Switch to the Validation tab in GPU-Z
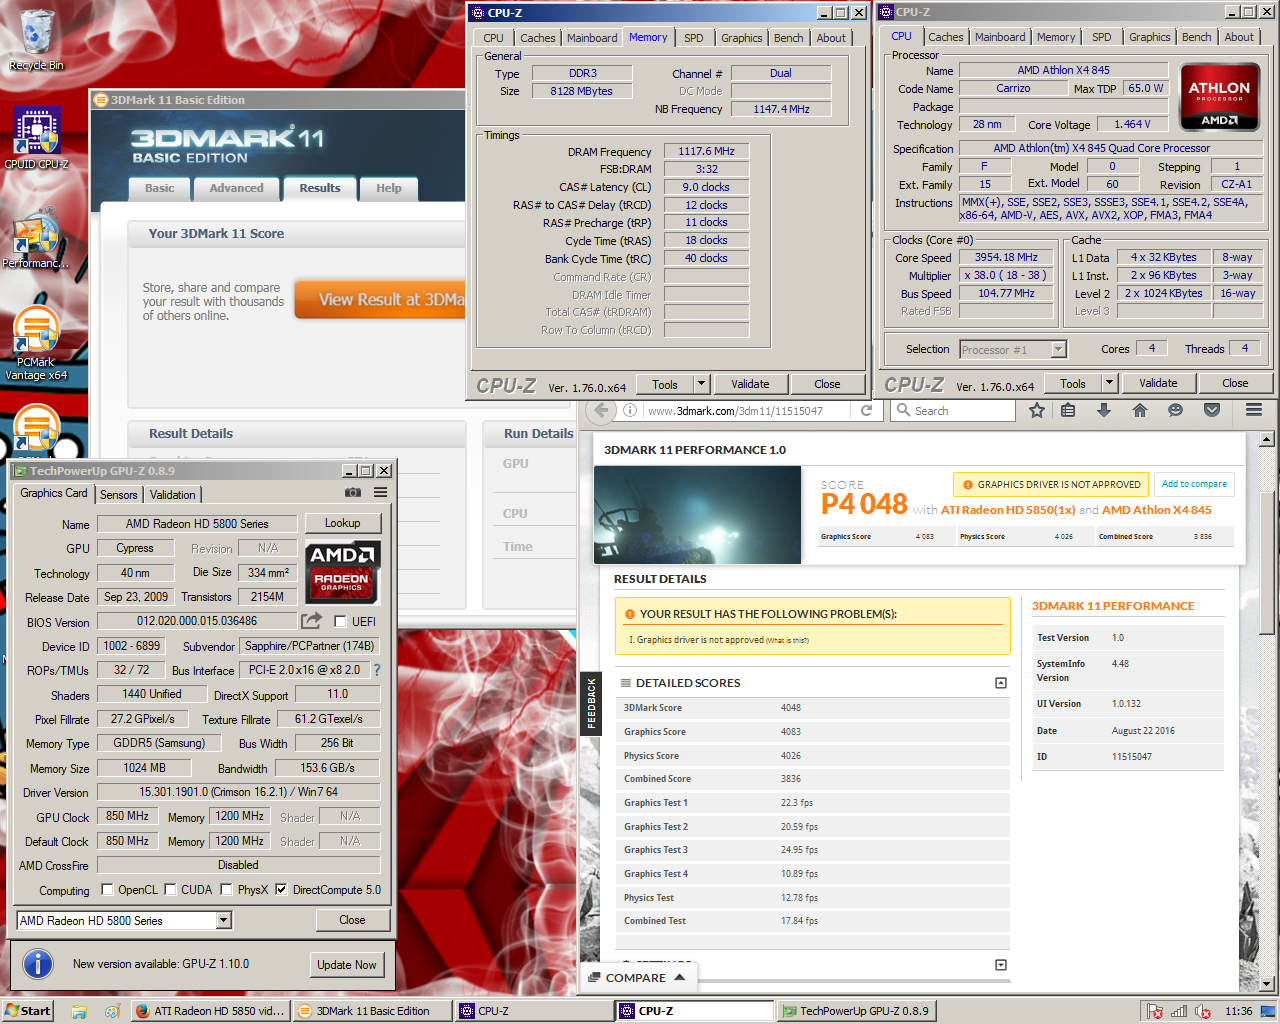The image size is (1280, 1024). pyautogui.click(x=173, y=495)
